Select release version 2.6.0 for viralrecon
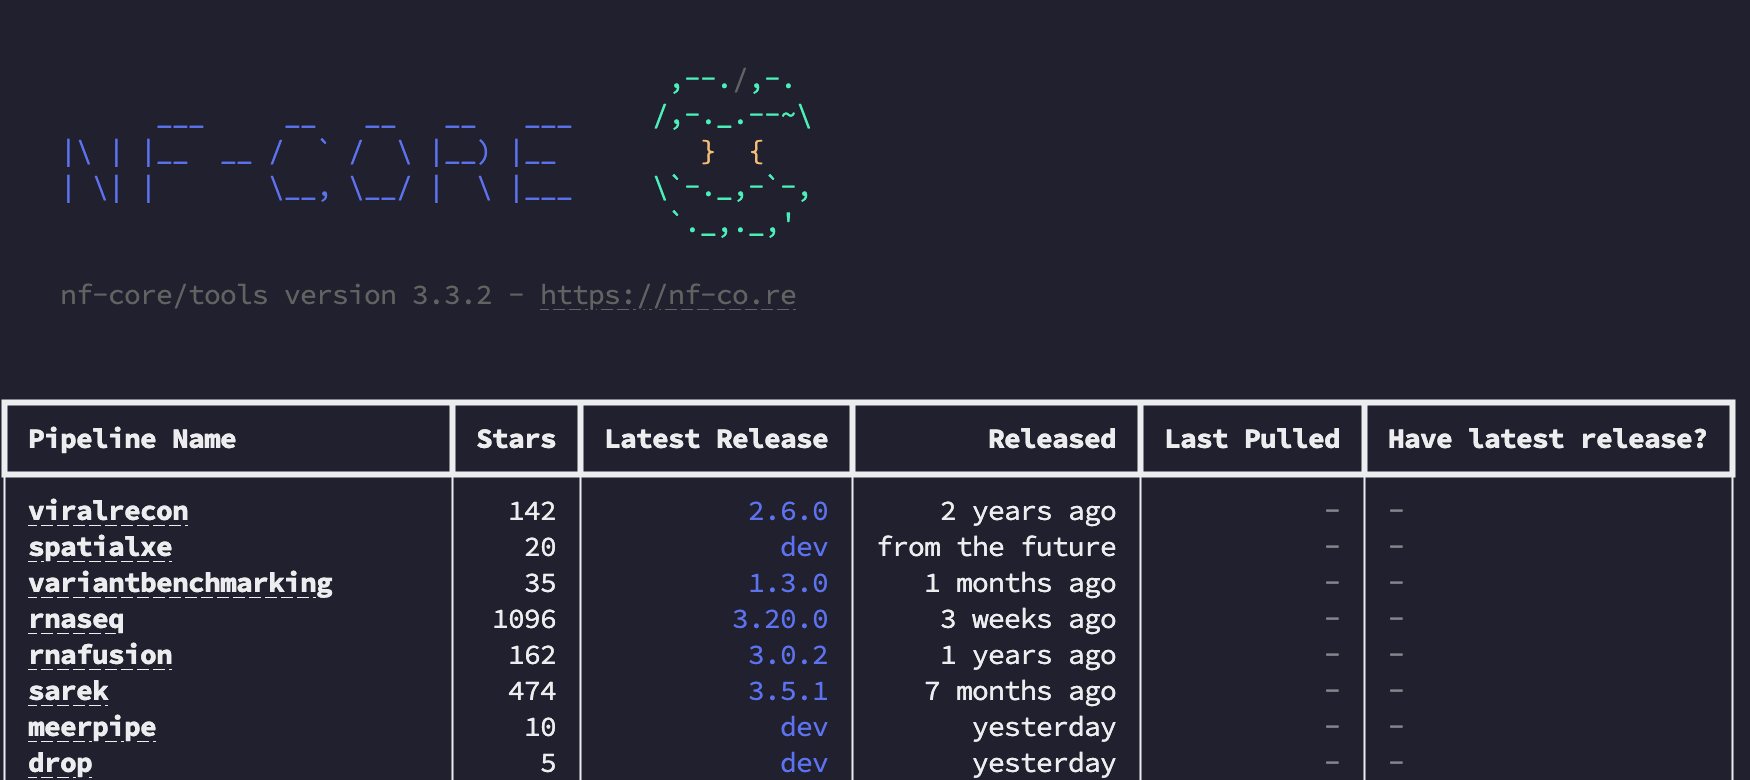The height and width of the screenshot is (780, 1750). (x=788, y=511)
